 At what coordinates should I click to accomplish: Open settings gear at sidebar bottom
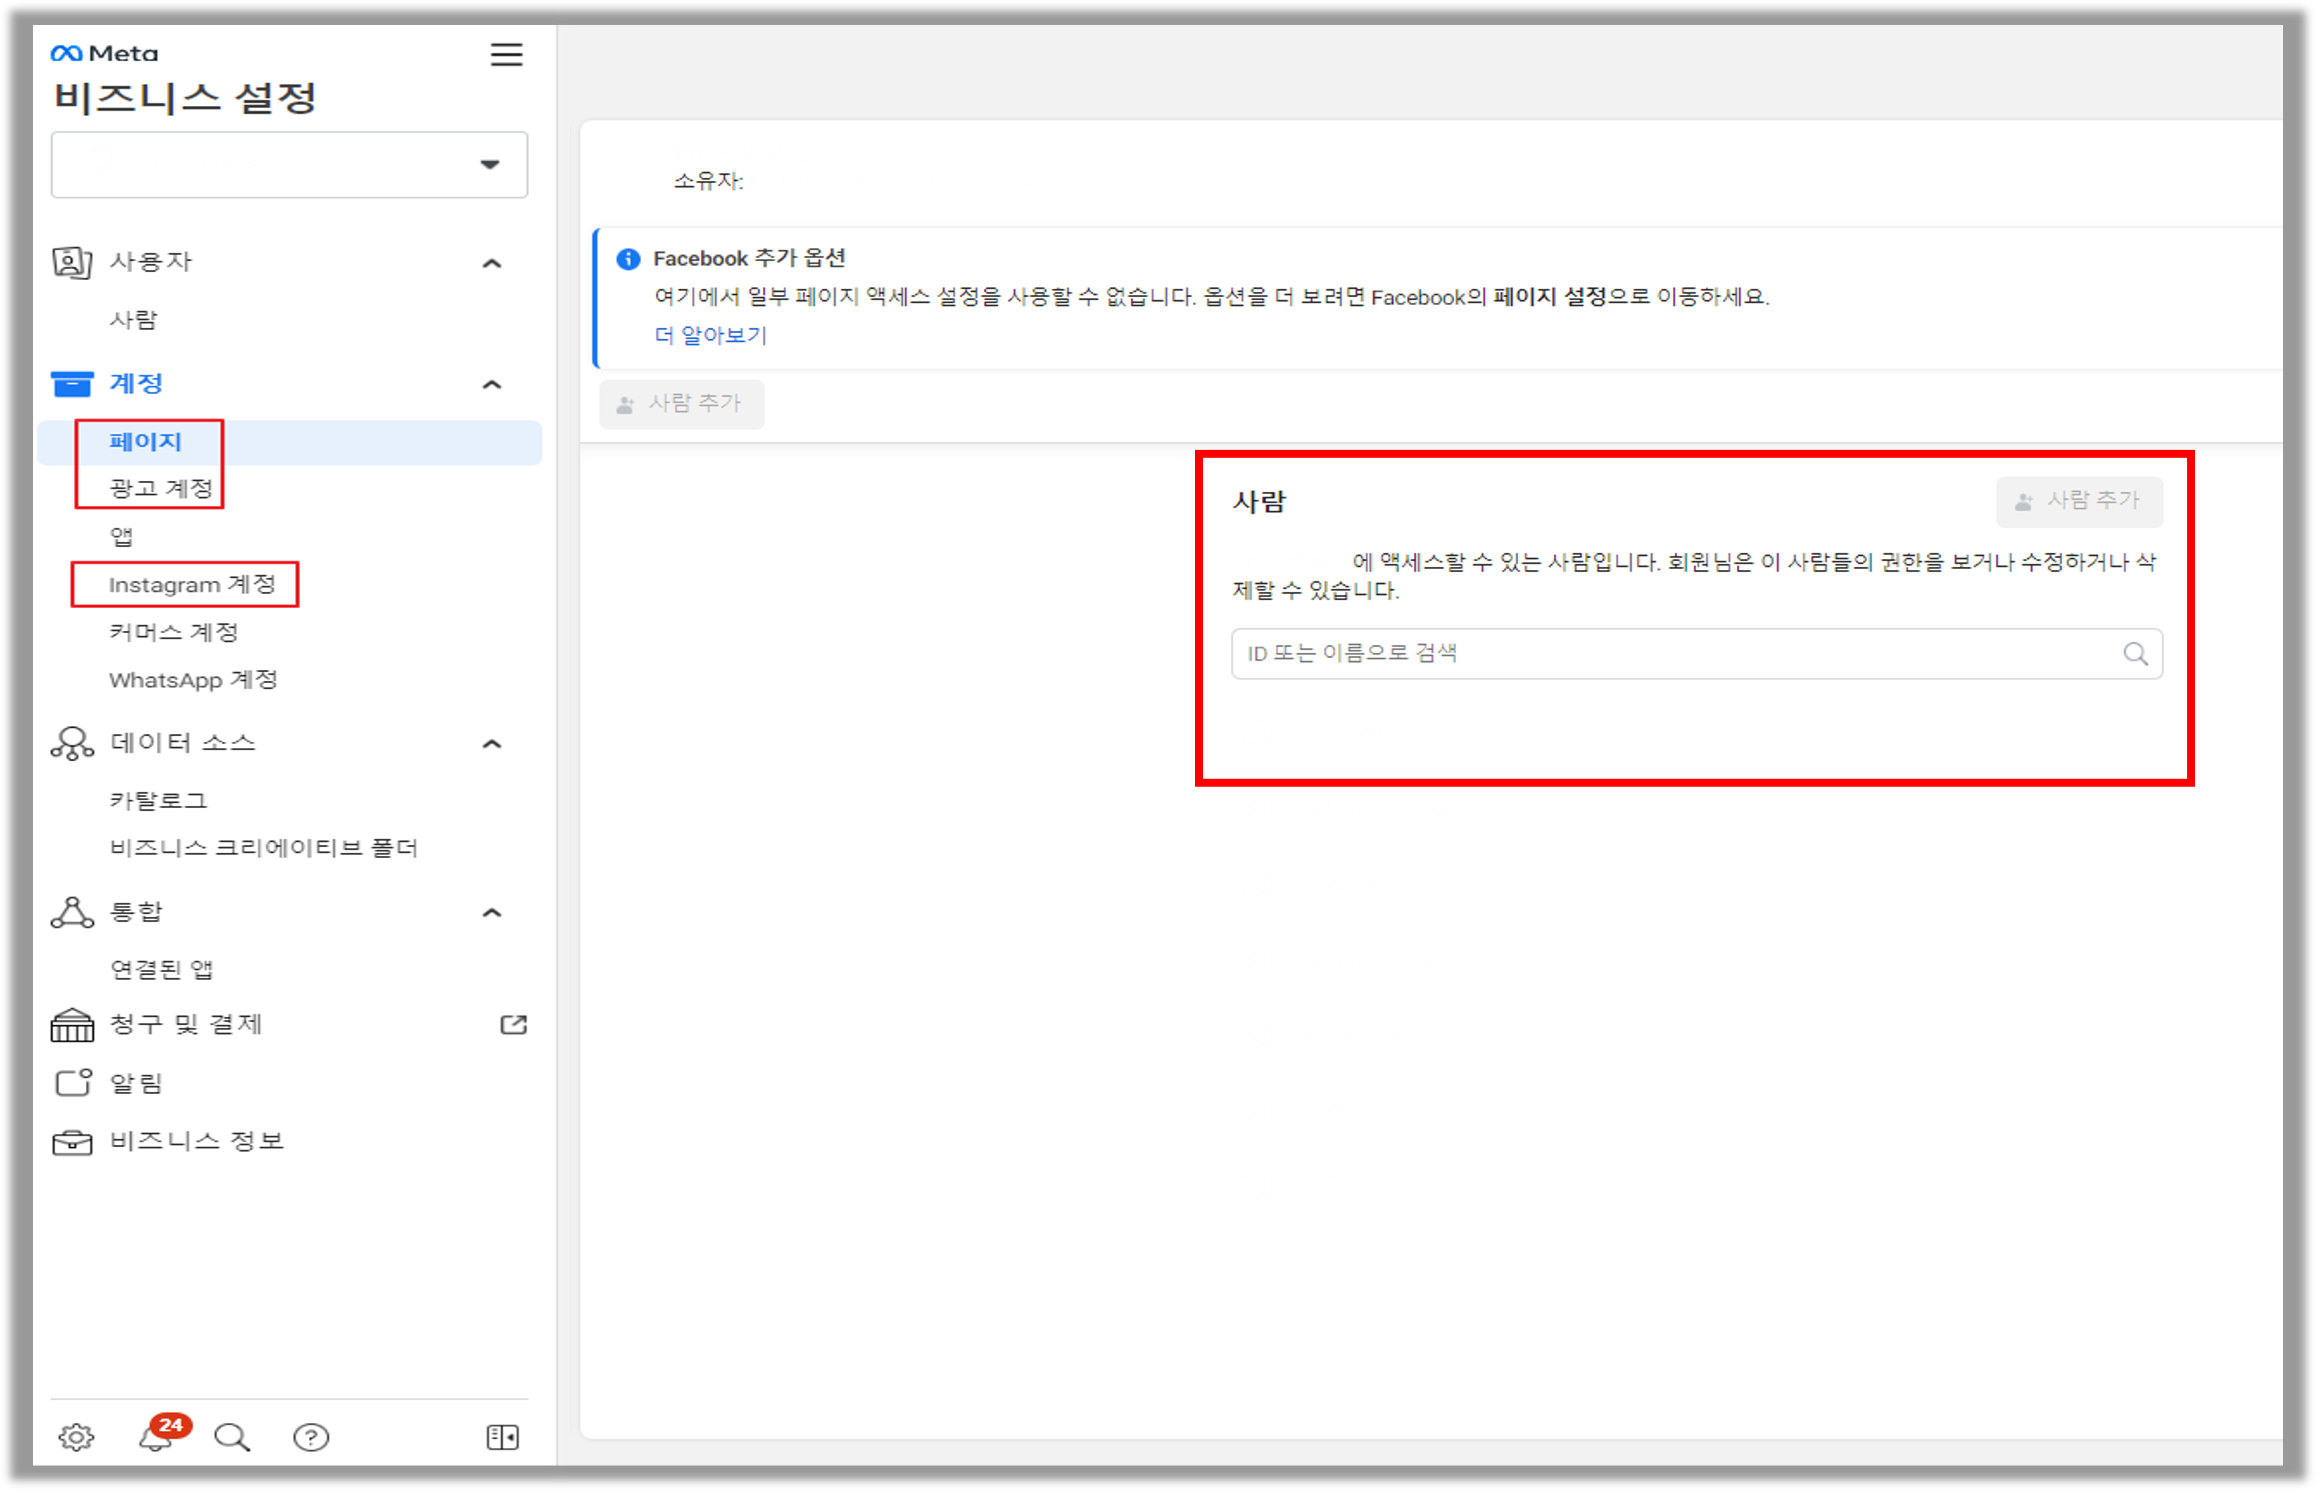pyautogui.click(x=76, y=1437)
